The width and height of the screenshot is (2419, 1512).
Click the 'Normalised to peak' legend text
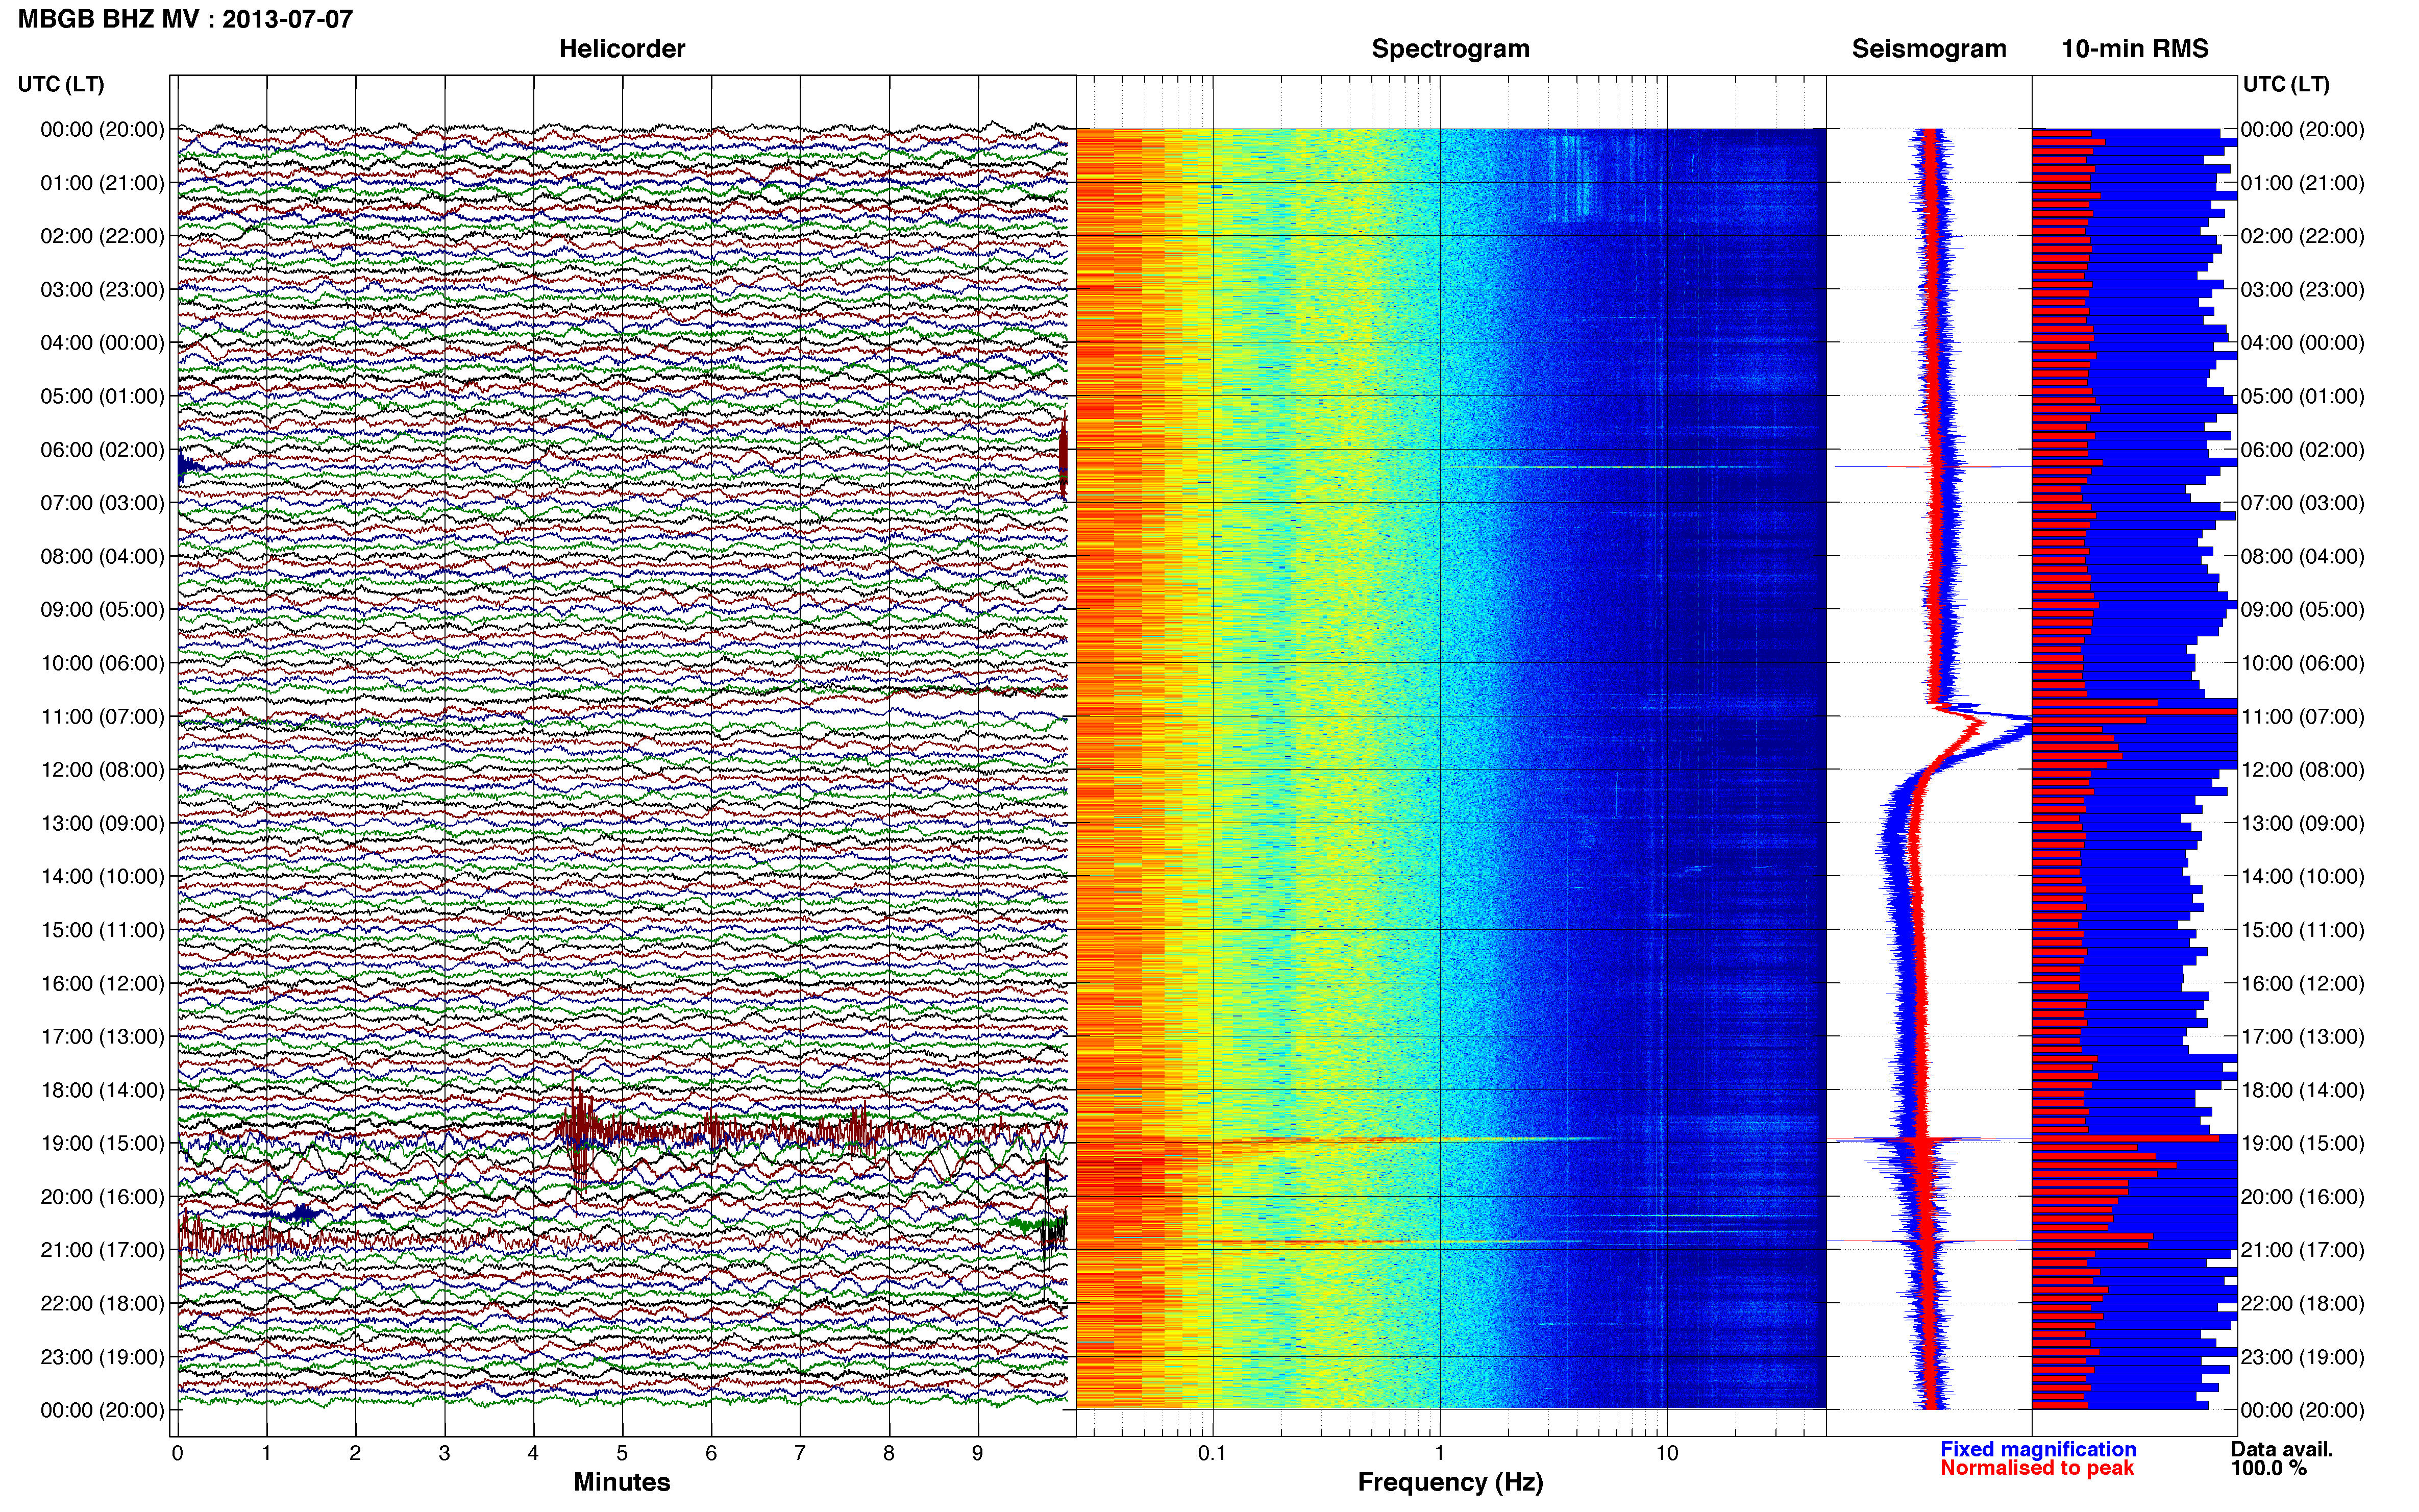point(2037,1468)
